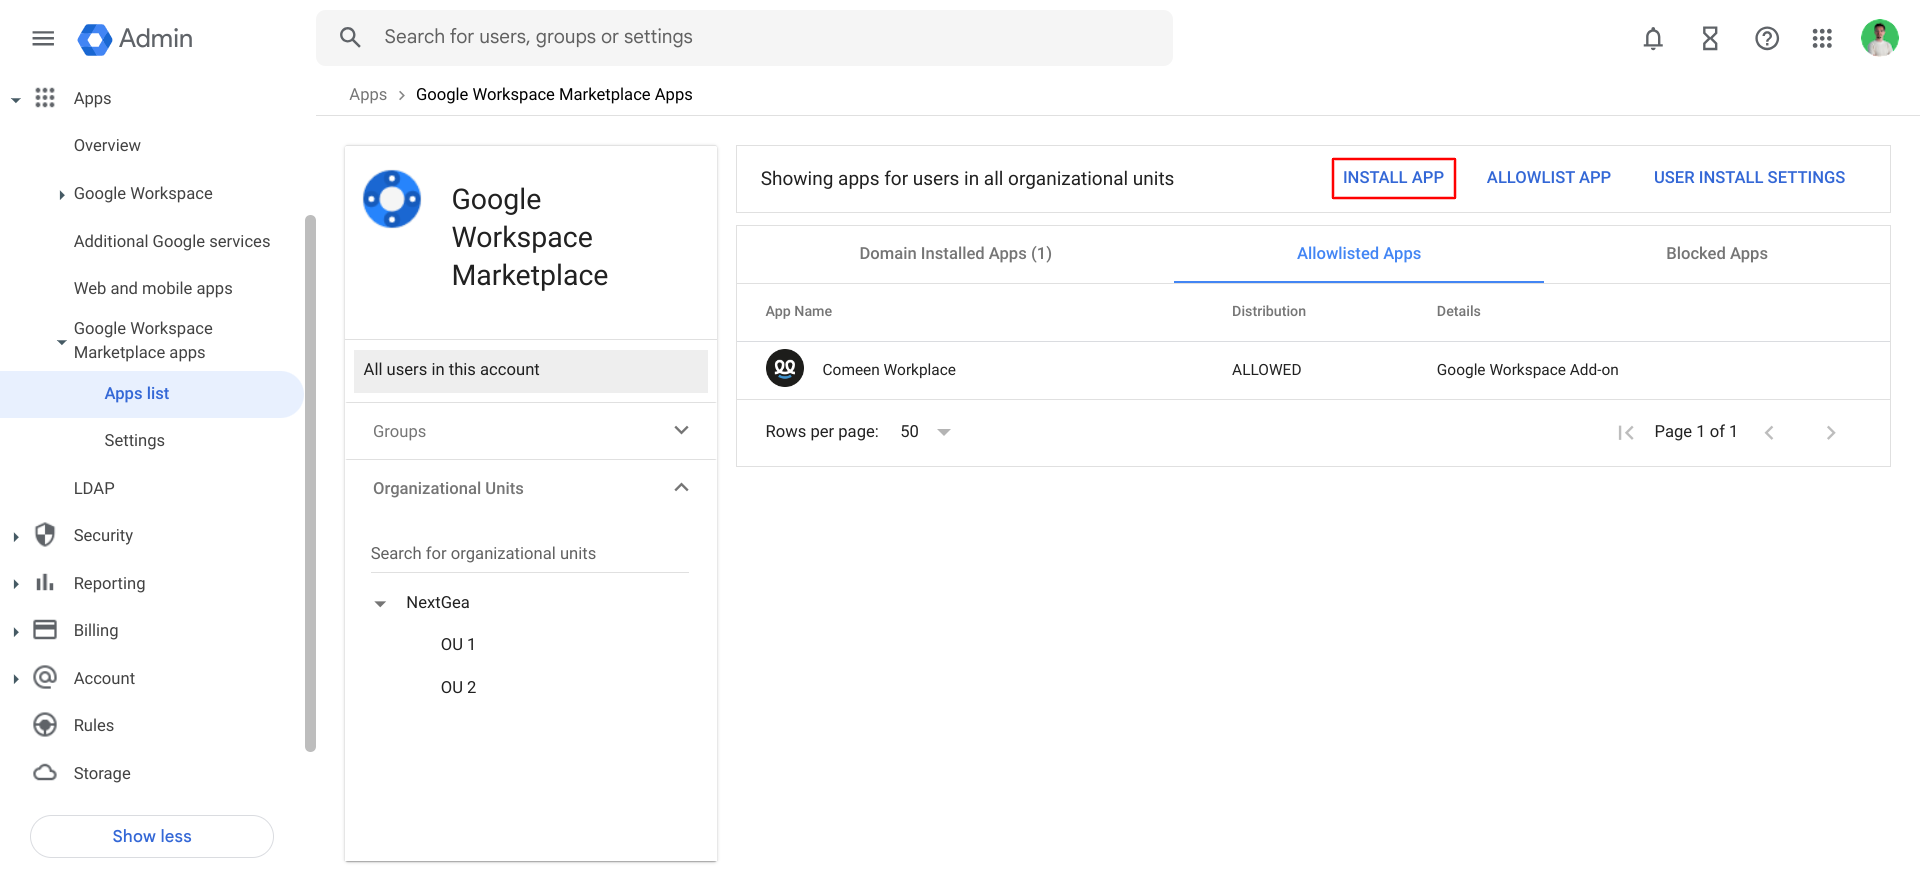The height and width of the screenshot is (880, 1920).
Task: Go to the previous results page
Action: pos(1769,432)
